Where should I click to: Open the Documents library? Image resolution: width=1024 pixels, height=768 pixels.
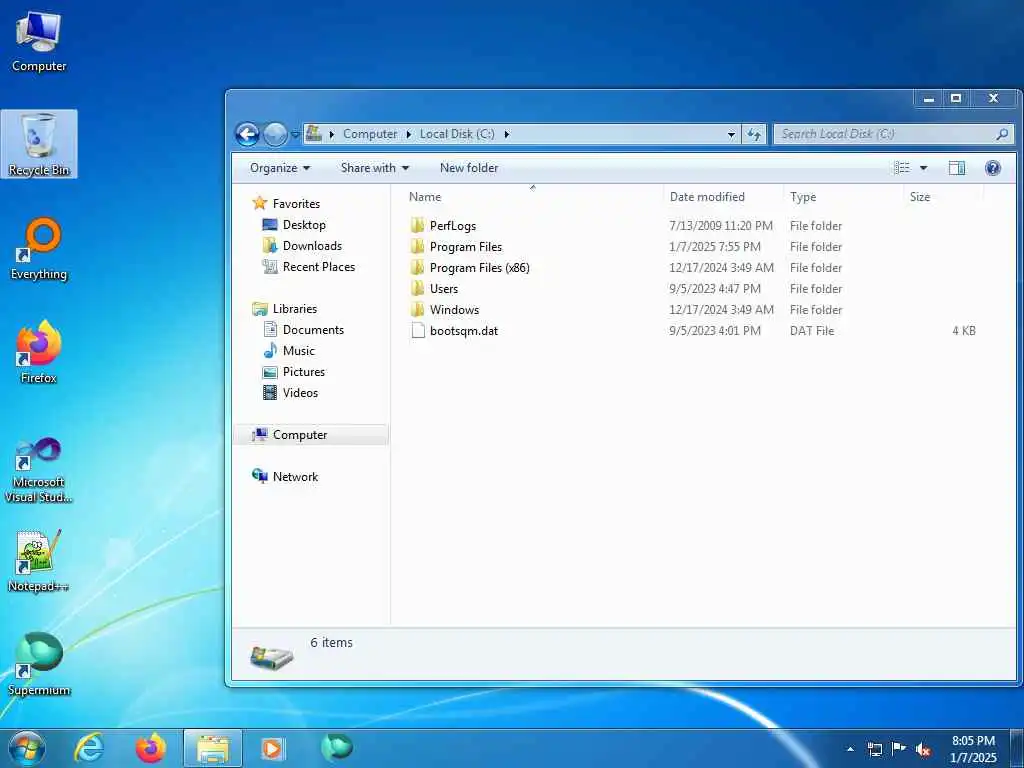coord(304,330)
